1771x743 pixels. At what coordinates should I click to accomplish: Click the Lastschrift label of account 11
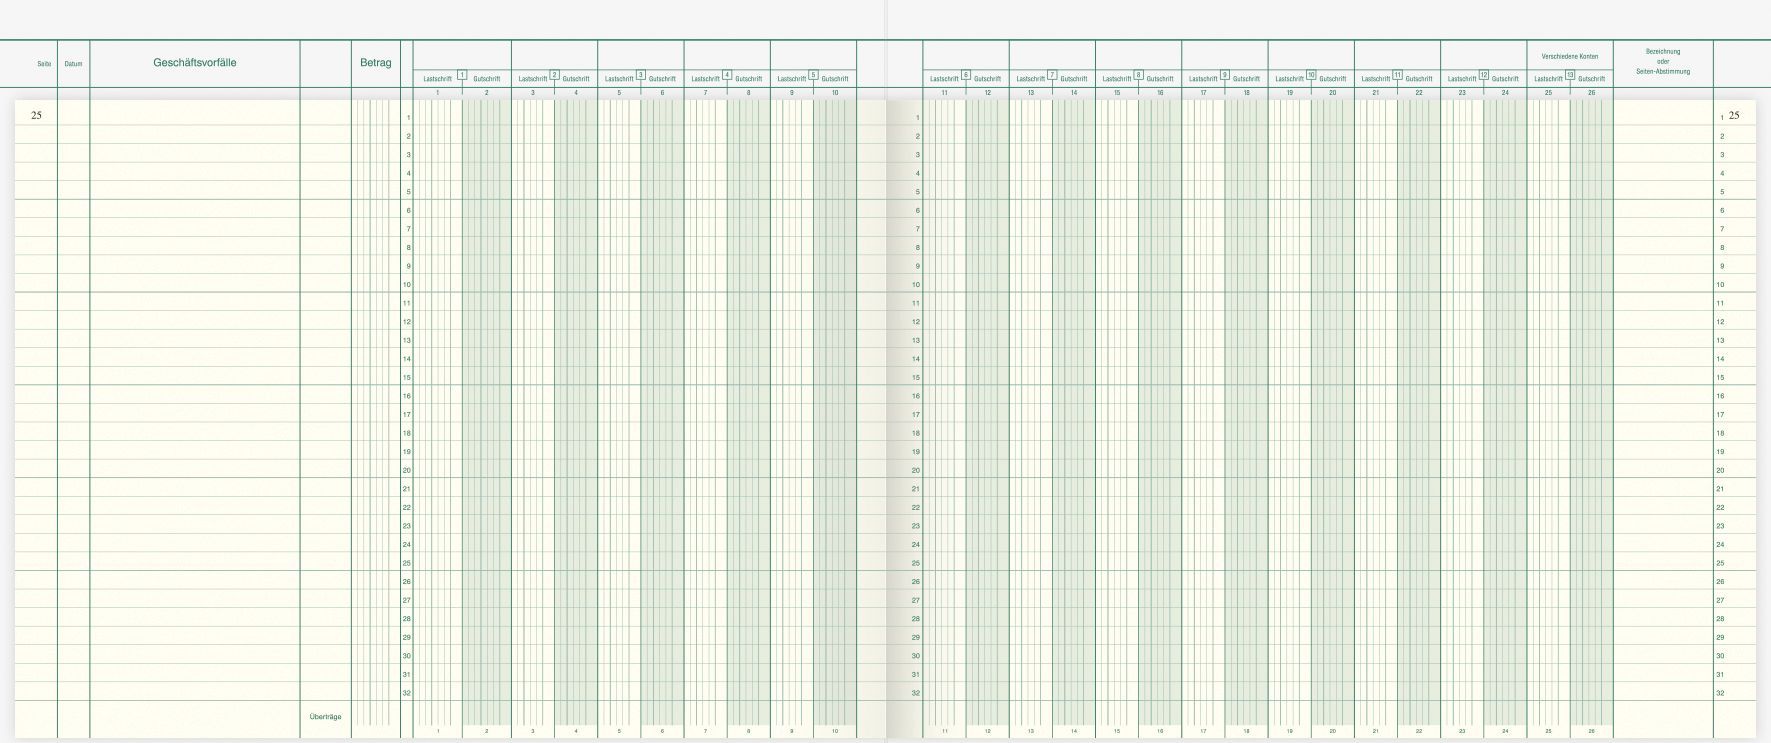point(1375,79)
